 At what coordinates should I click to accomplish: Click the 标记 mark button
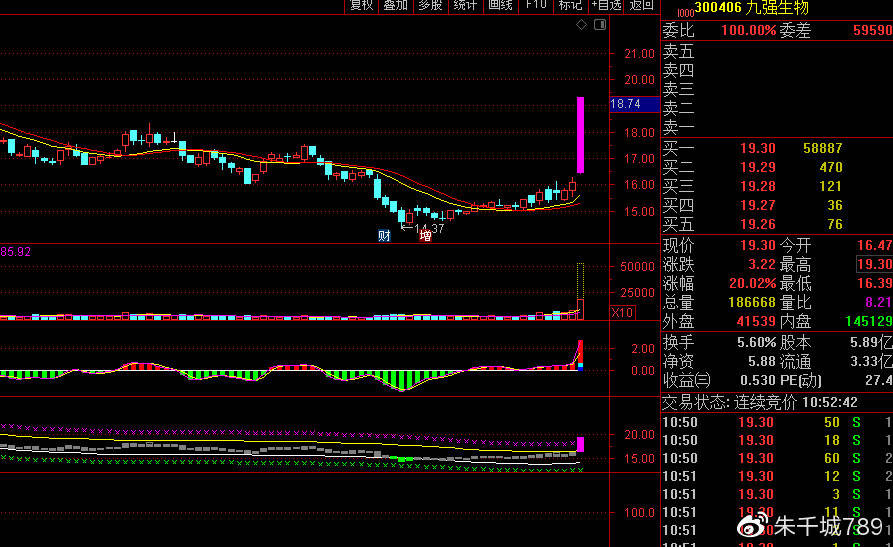570,6
